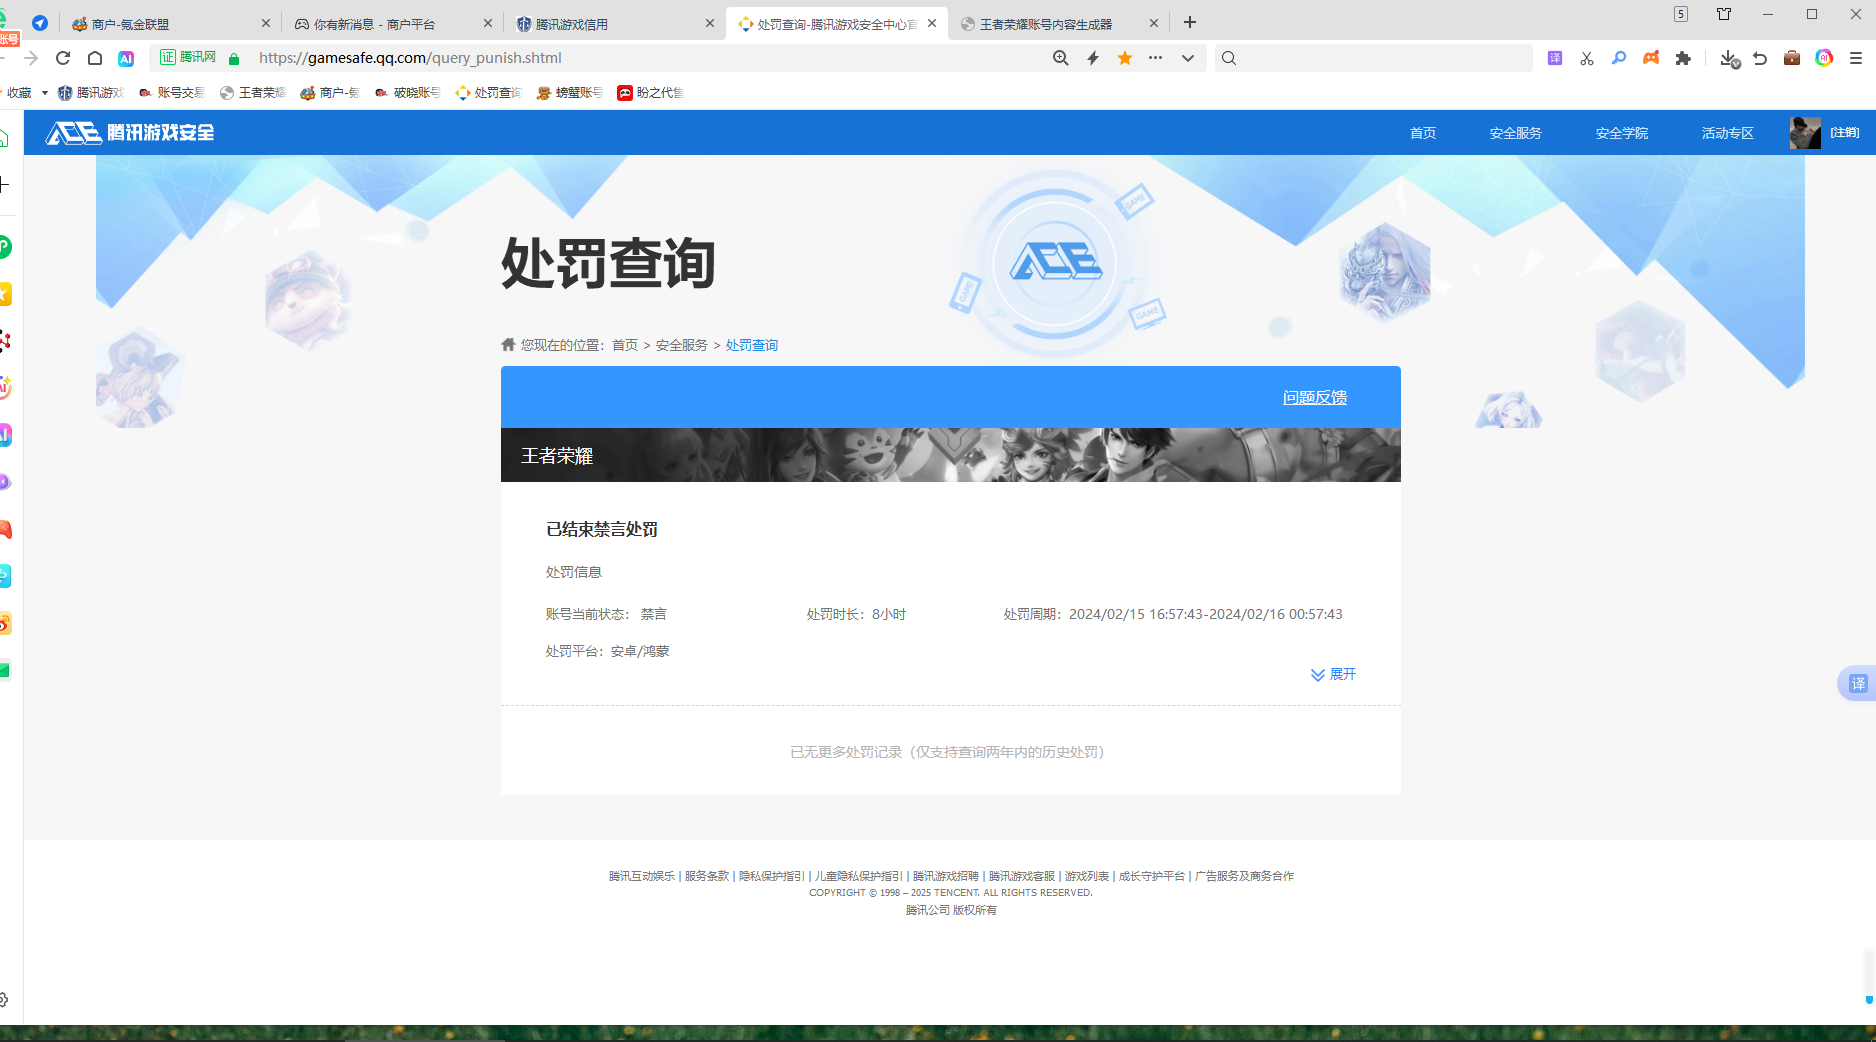Open the extensions puzzle piece menu

[1683, 58]
